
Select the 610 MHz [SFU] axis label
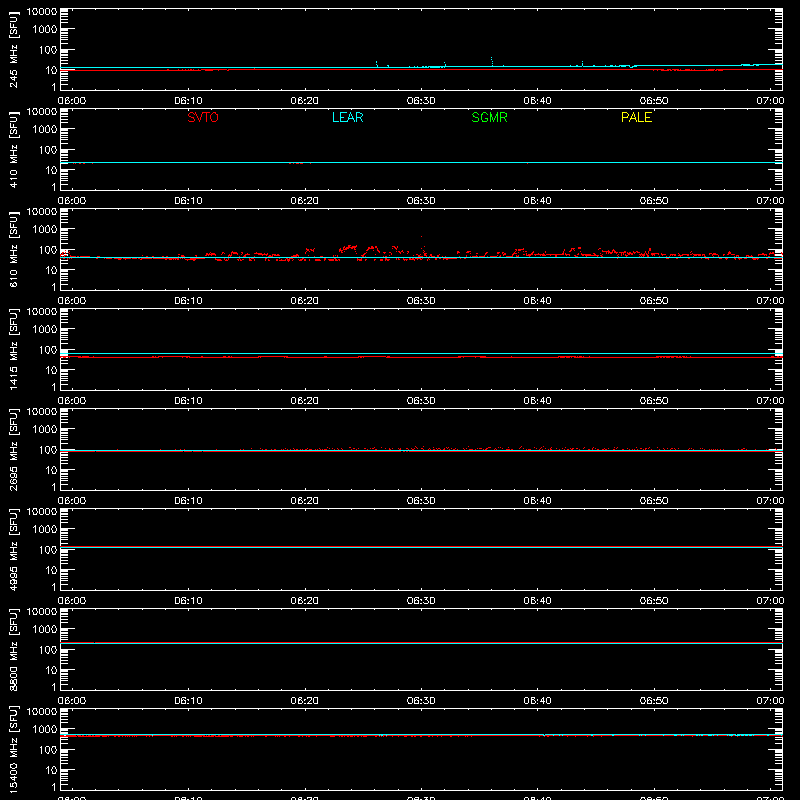[x=13, y=249]
